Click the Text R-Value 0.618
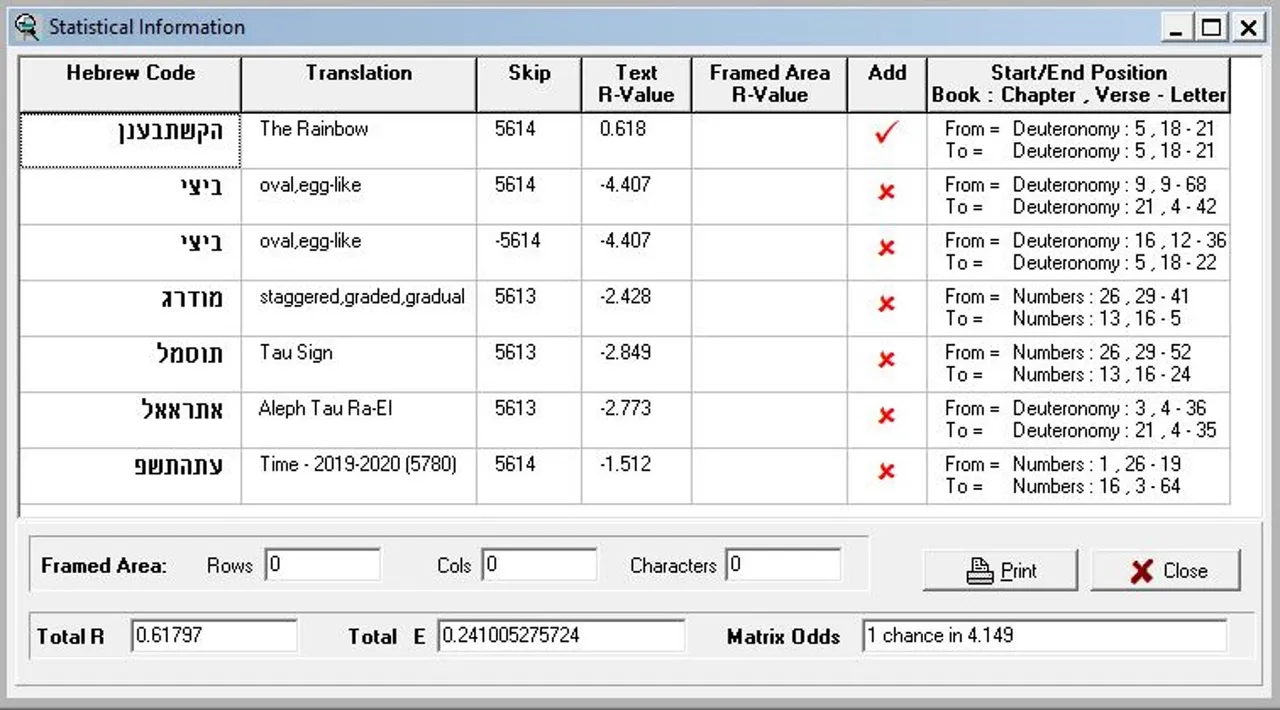 (623, 128)
